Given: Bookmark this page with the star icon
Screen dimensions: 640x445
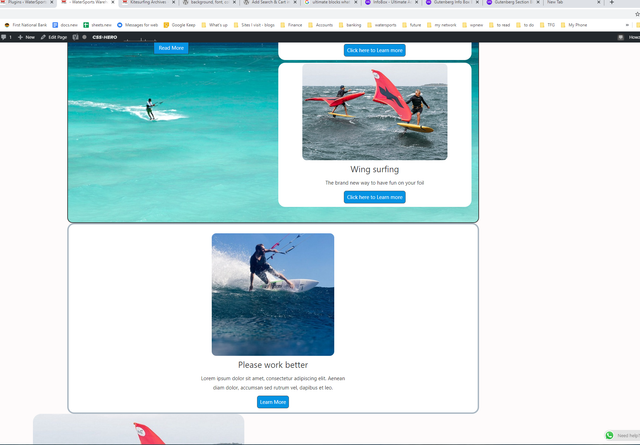Looking at the screenshot, I should tap(637, 14).
